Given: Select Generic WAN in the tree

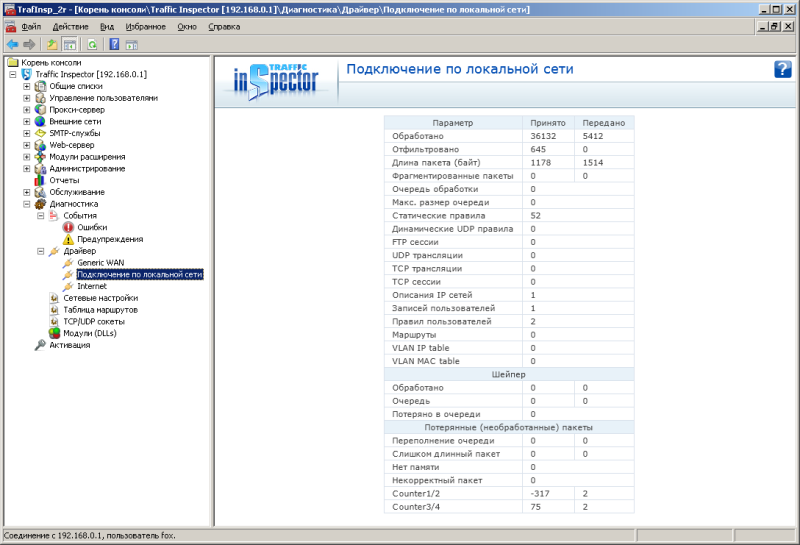Looking at the screenshot, I should tap(101, 262).
